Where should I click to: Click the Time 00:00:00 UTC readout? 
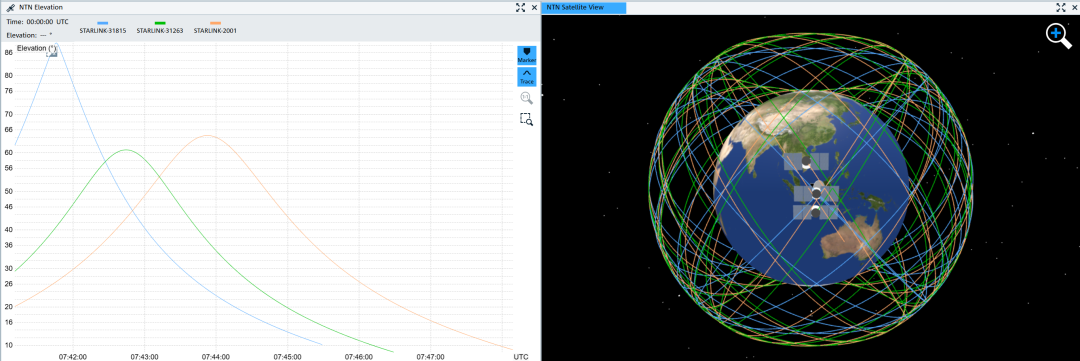click(x=37, y=22)
